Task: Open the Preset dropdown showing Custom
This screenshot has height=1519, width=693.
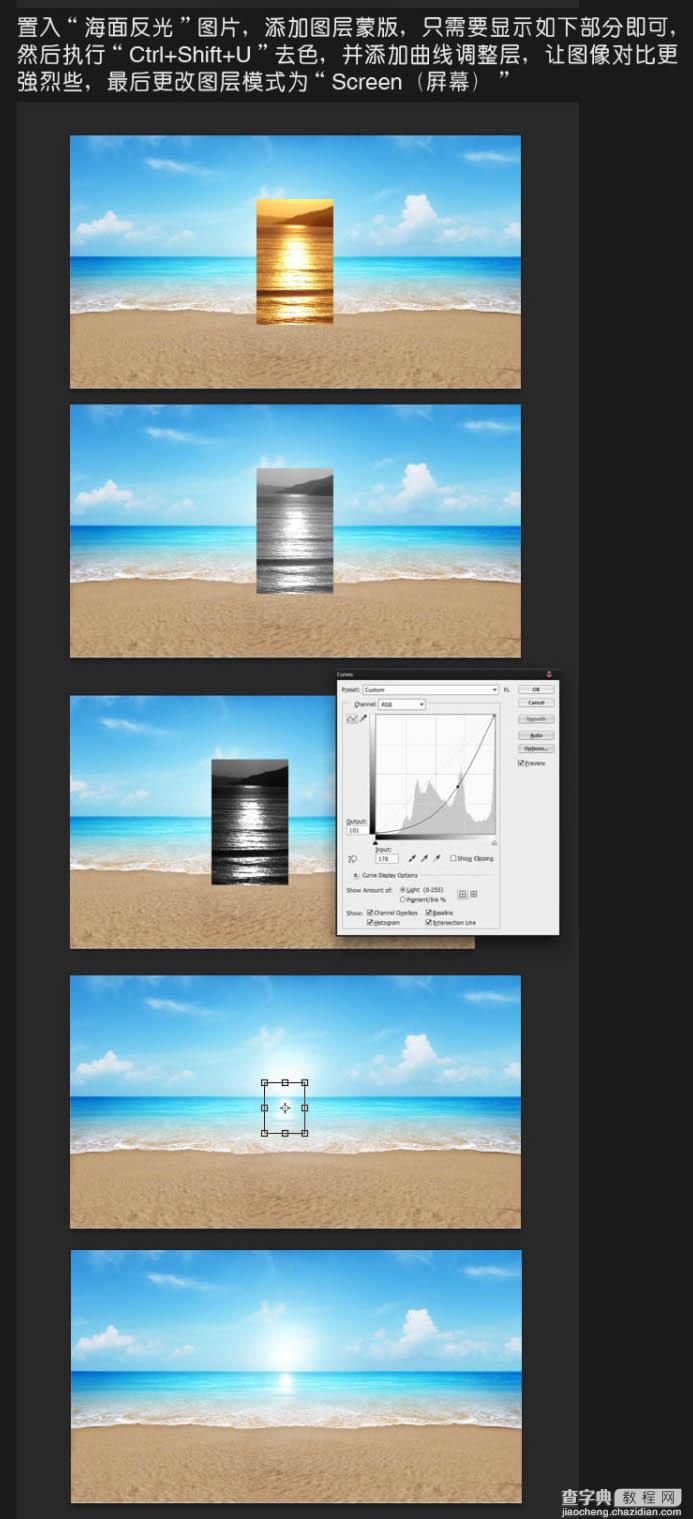Action: (430, 690)
